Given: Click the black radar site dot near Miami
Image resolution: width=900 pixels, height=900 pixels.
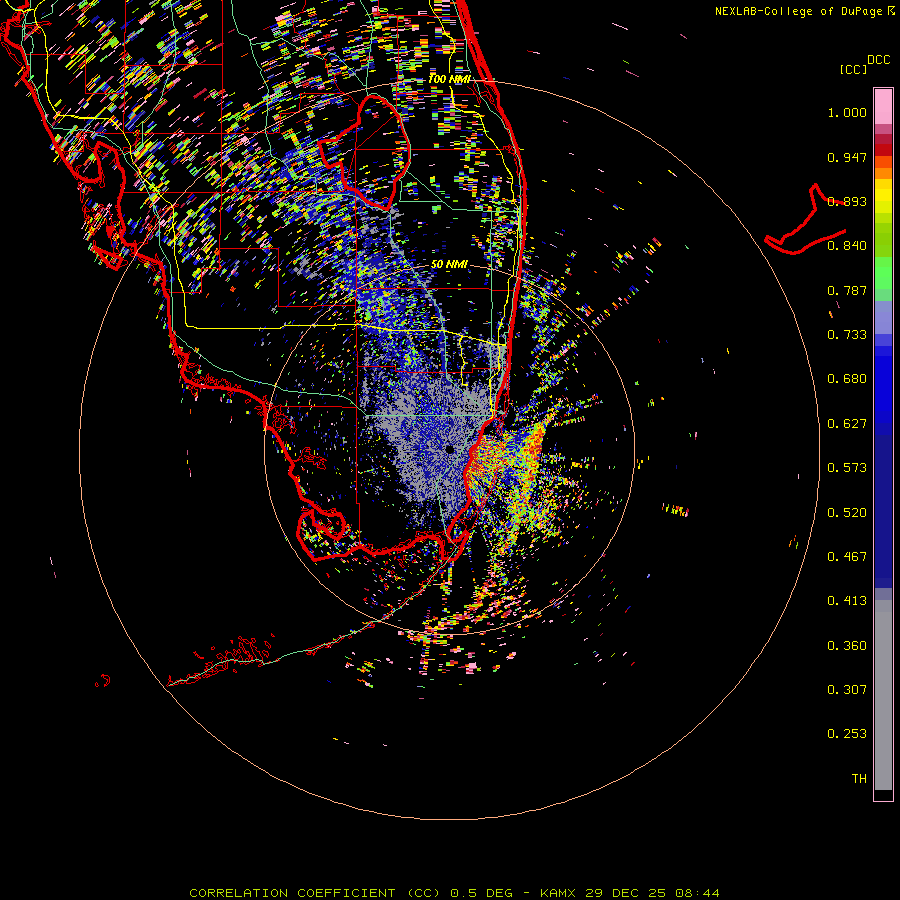Looking at the screenshot, I should pyautogui.click(x=450, y=449).
